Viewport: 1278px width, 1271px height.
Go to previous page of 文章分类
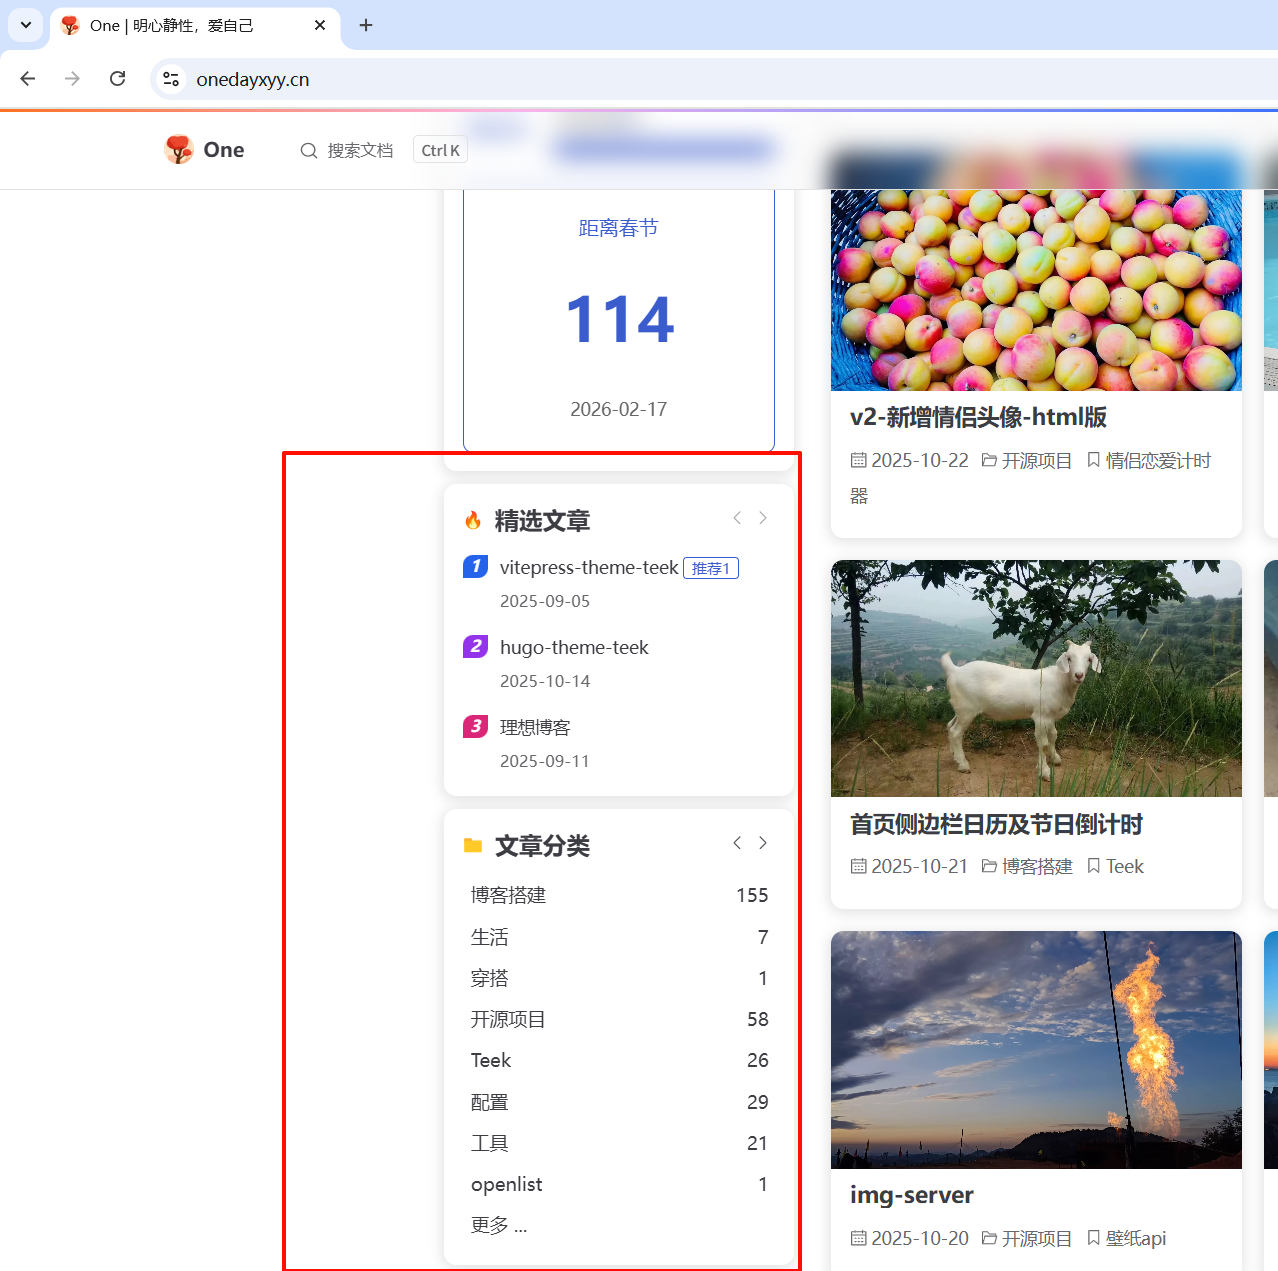point(737,843)
